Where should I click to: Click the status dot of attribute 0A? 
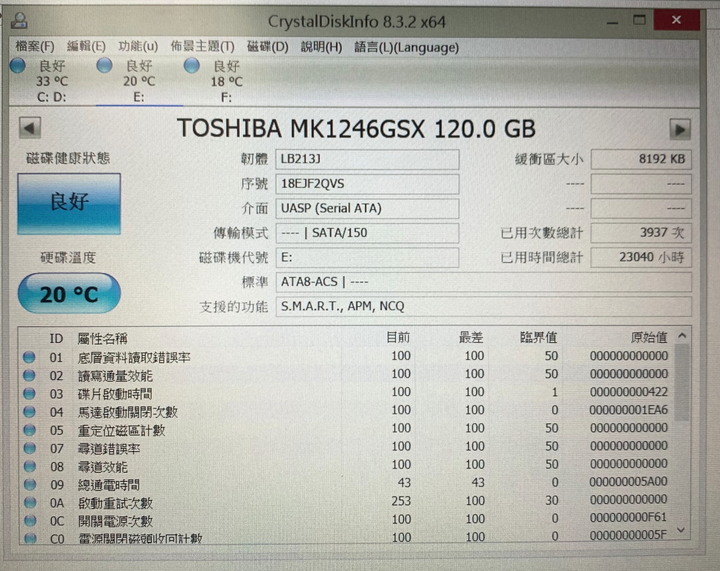(30, 503)
